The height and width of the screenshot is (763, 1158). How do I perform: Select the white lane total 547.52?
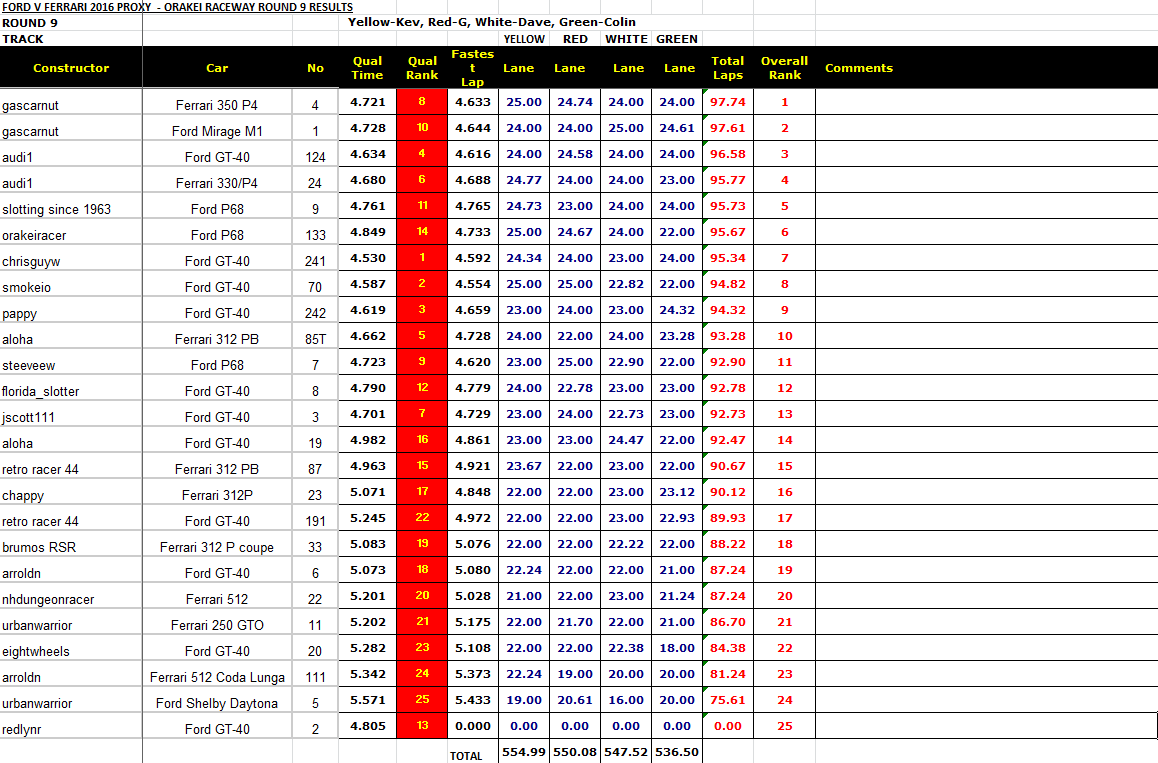pos(626,752)
